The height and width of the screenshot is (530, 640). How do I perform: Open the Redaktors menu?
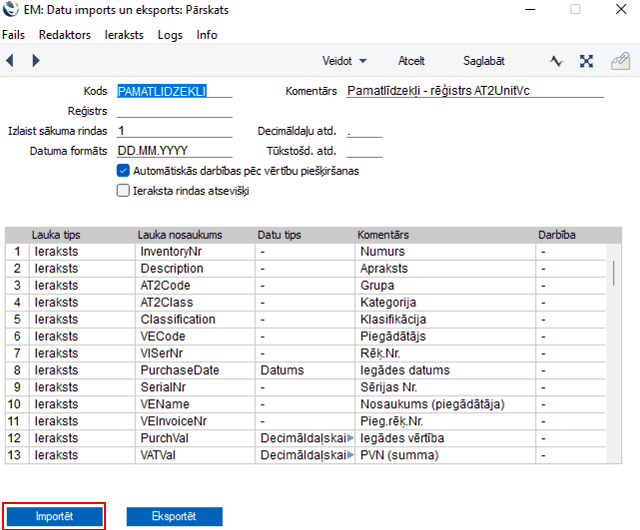[65, 34]
